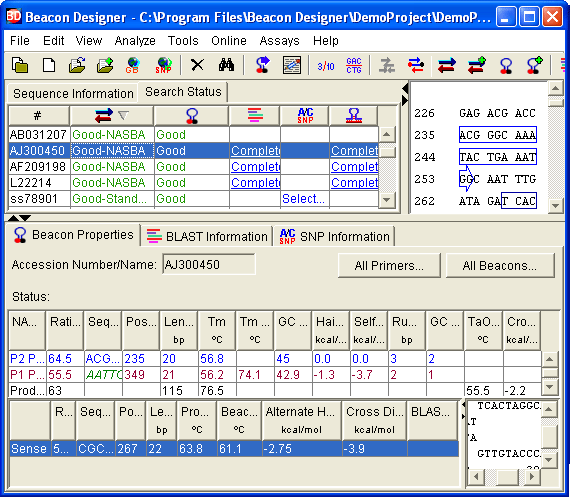Click the All Primers... button
Image resolution: width=570 pixels, height=497 pixels.
click(389, 266)
